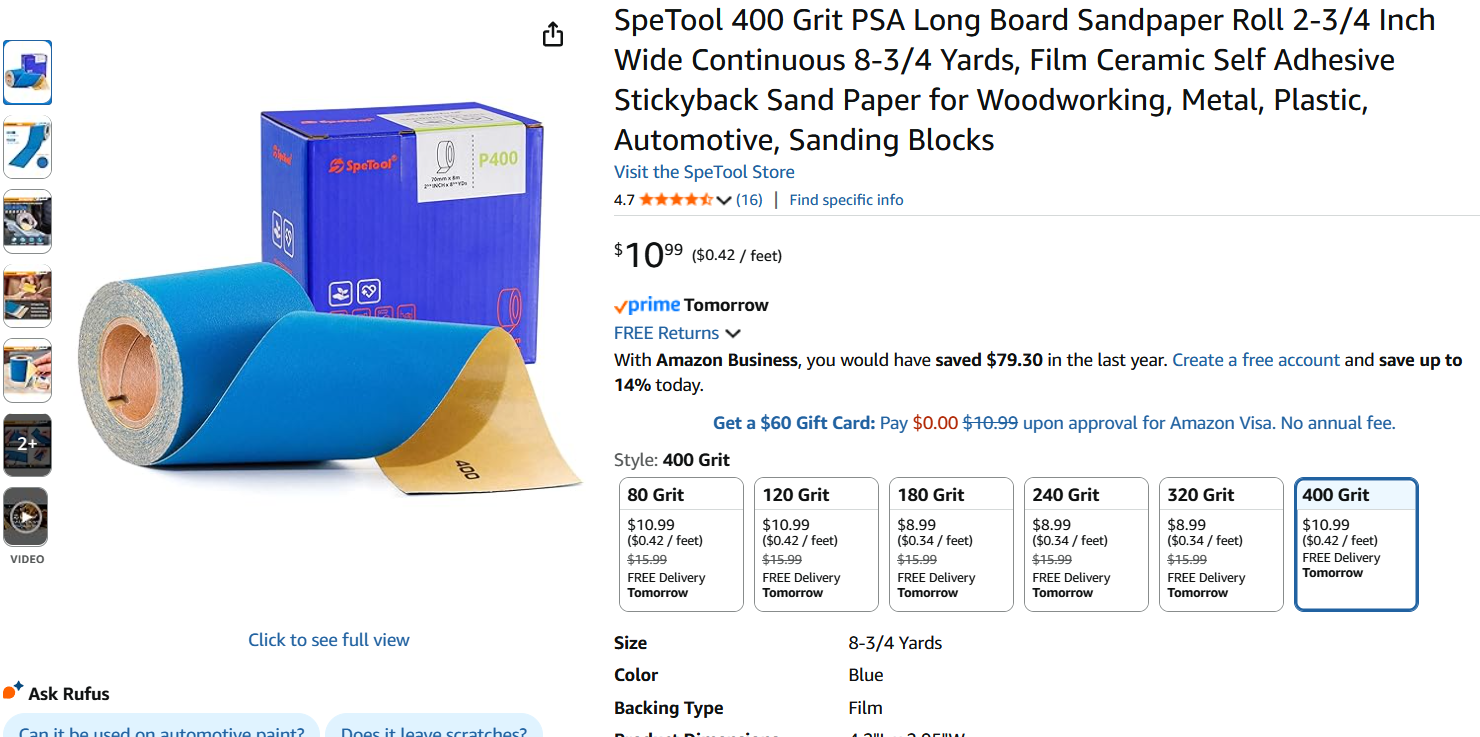
Task: Choose the 320 Grit style option
Action: pyautogui.click(x=1221, y=544)
